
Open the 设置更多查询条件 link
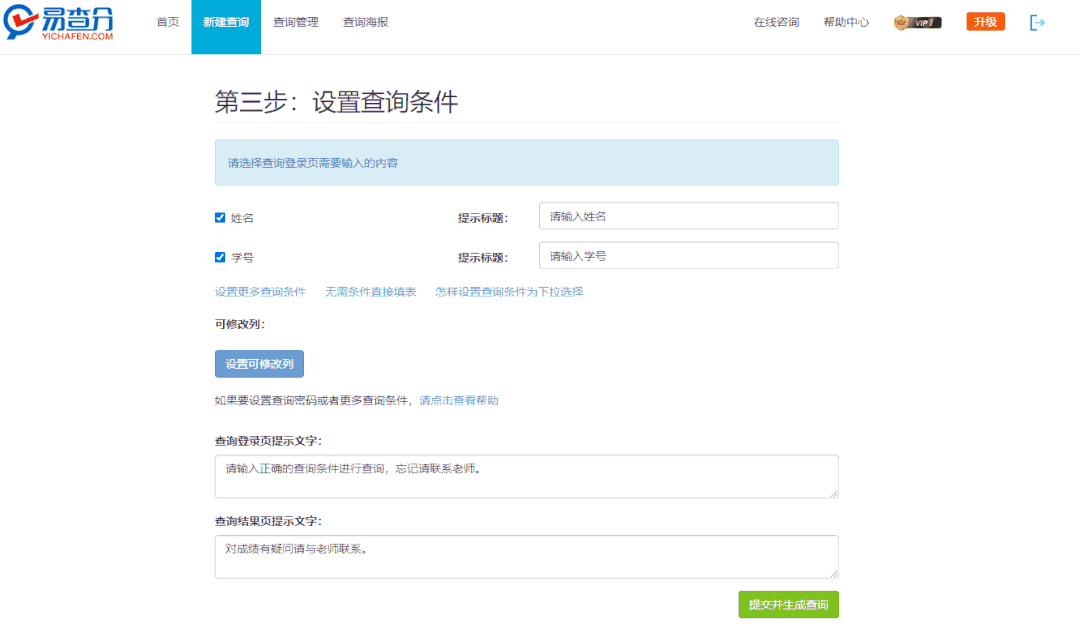(260, 292)
